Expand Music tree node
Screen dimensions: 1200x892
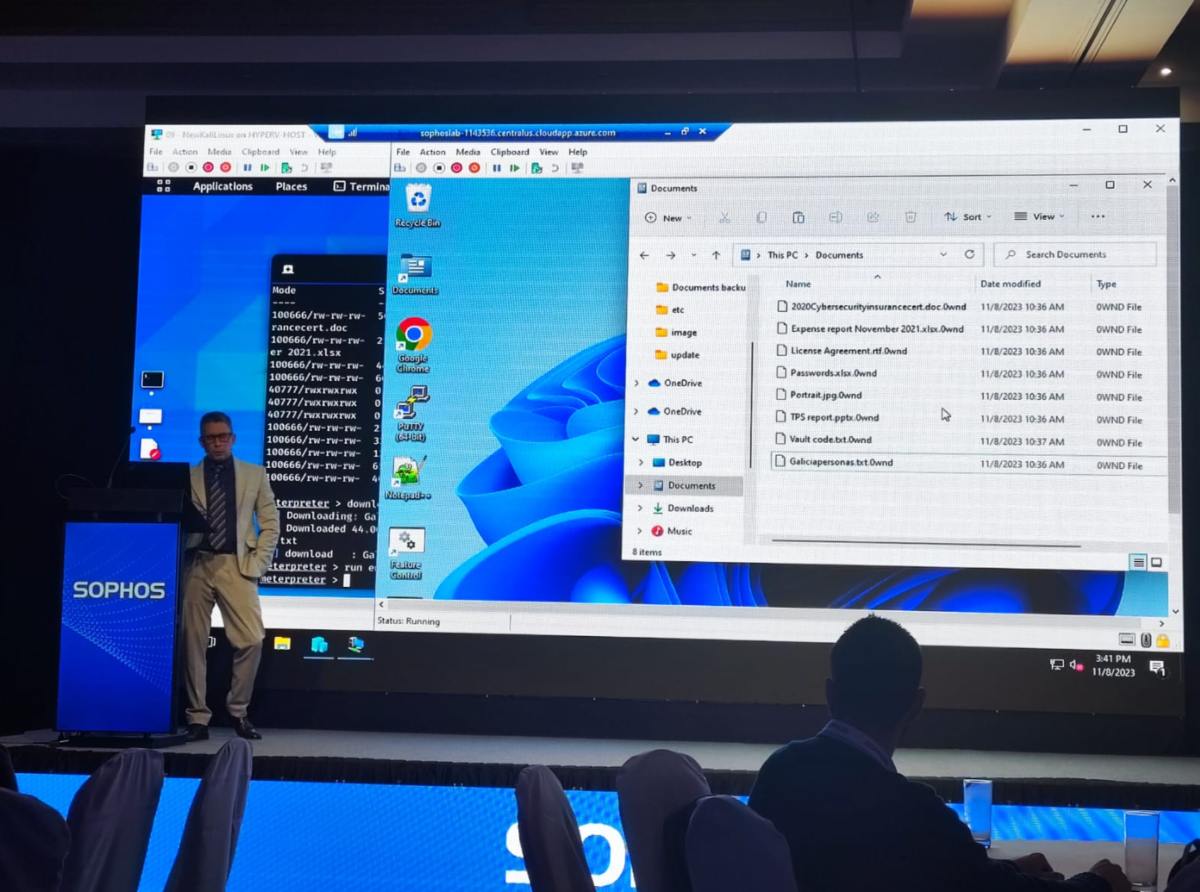[641, 531]
